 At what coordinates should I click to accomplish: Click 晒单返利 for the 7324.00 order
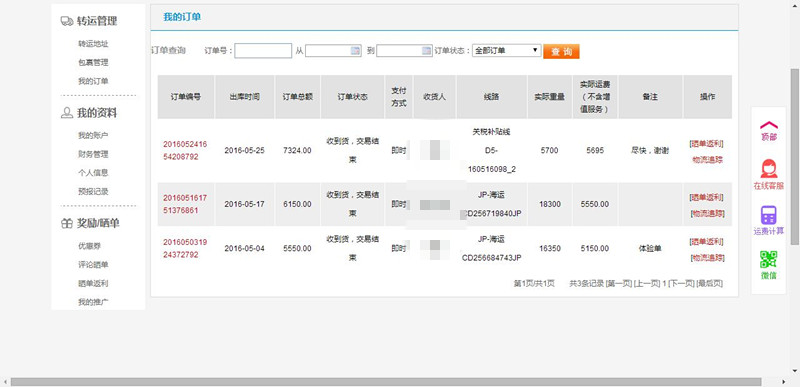[707, 143]
